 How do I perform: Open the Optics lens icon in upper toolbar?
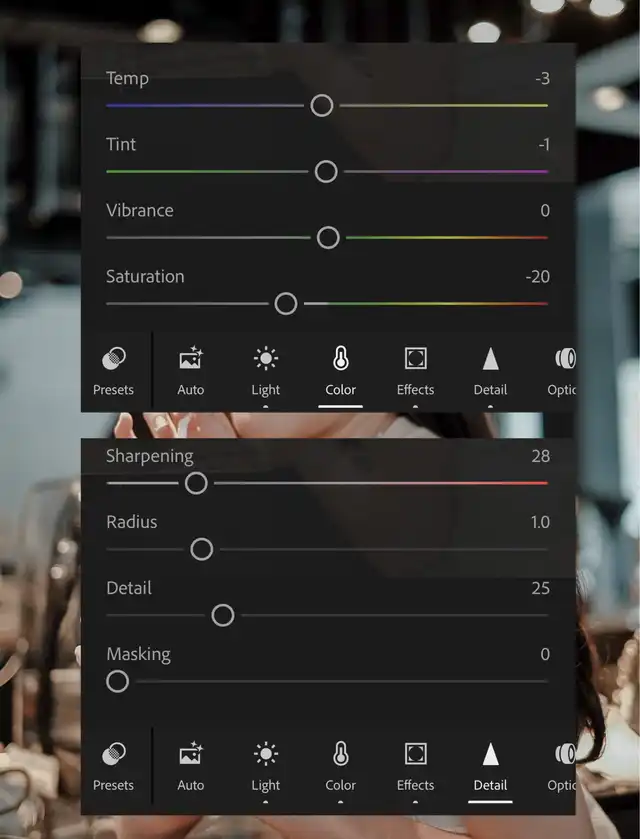pos(565,359)
